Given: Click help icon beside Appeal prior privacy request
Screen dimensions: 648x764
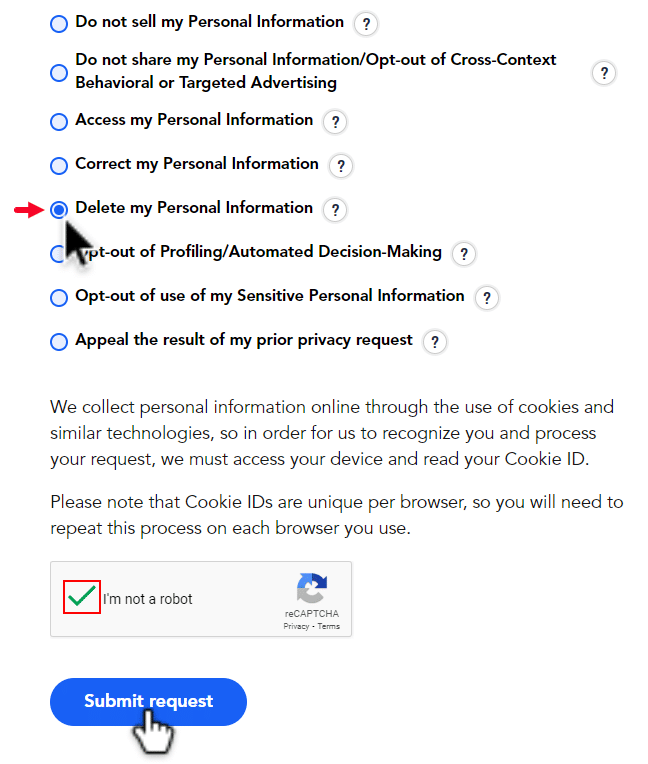Looking at the screenshot, I should coord(435,342).
